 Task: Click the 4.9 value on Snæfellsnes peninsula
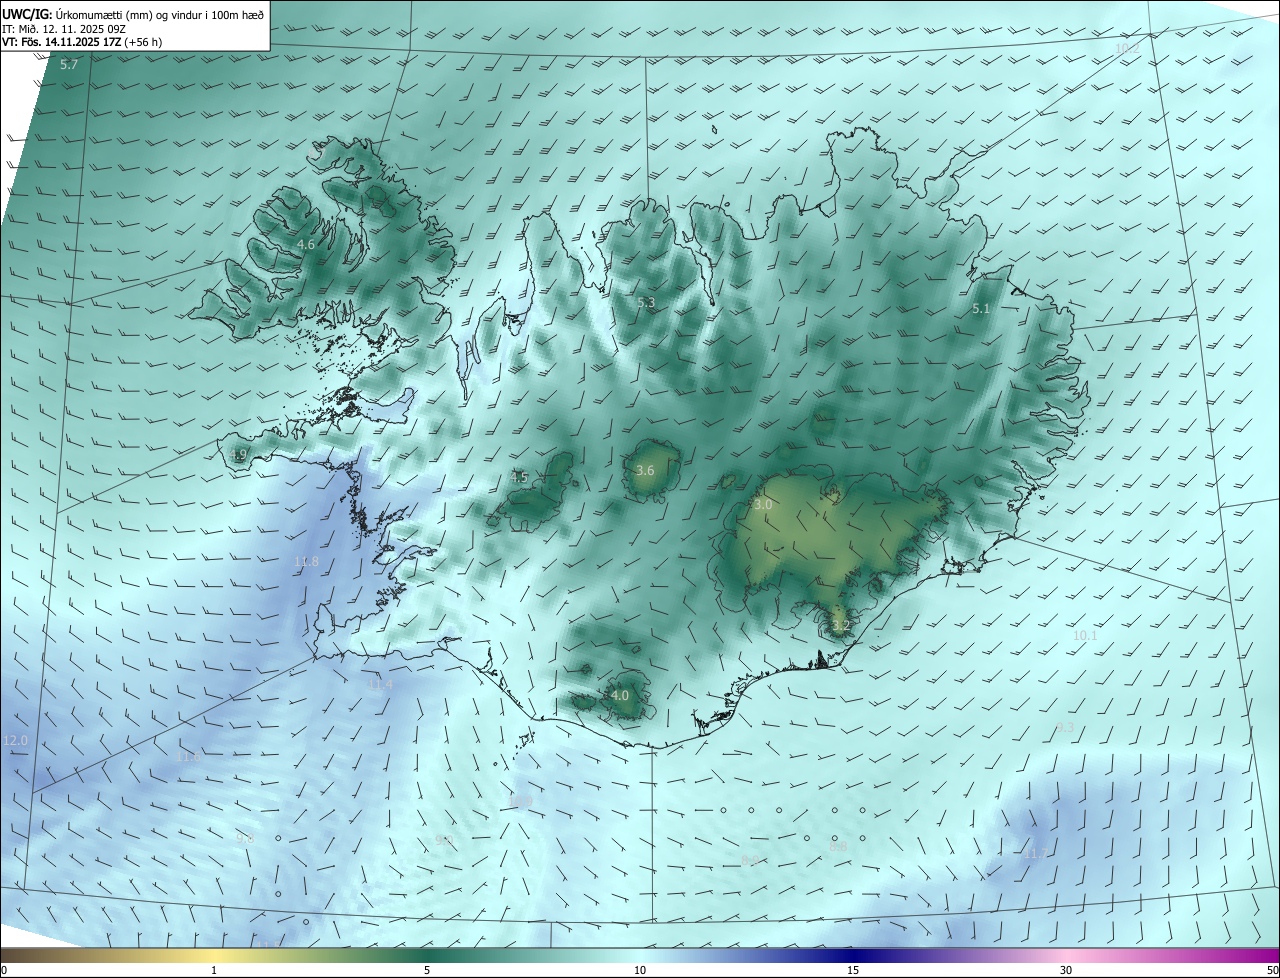[238, 455]
